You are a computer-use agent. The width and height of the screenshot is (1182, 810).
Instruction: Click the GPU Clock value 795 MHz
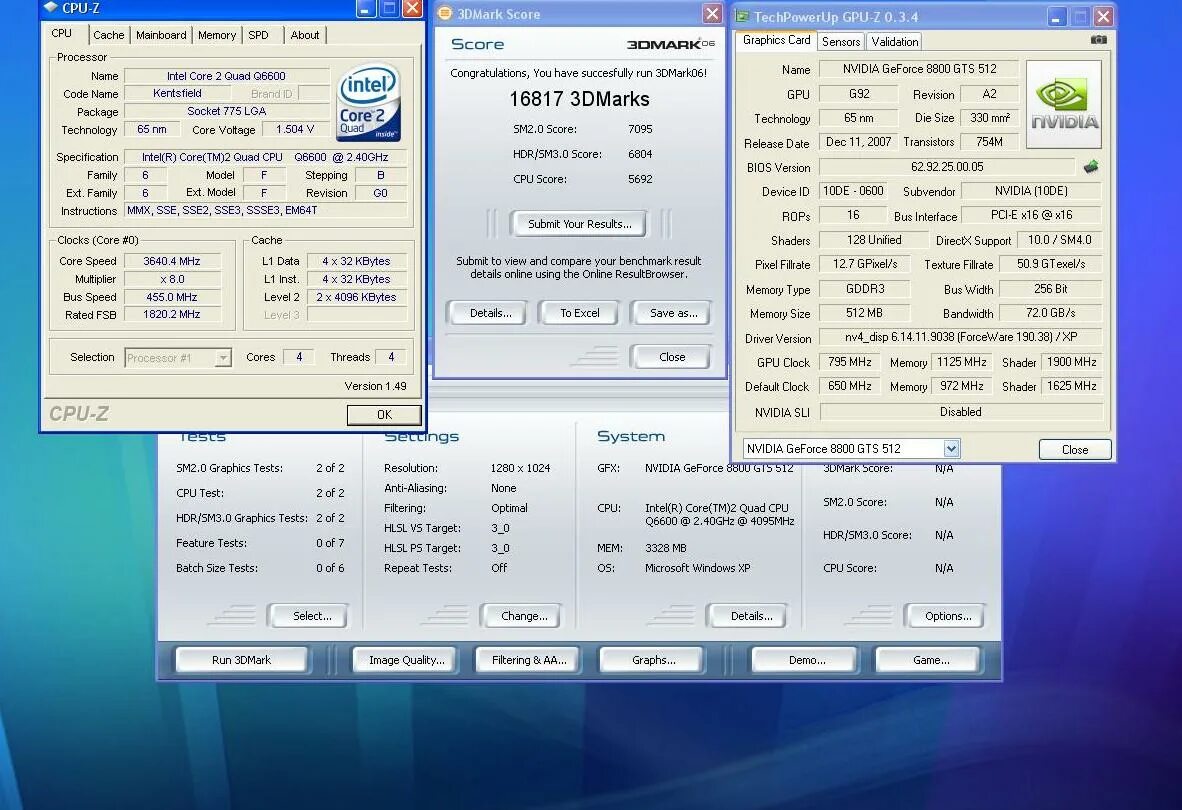[x=850, y=362]
